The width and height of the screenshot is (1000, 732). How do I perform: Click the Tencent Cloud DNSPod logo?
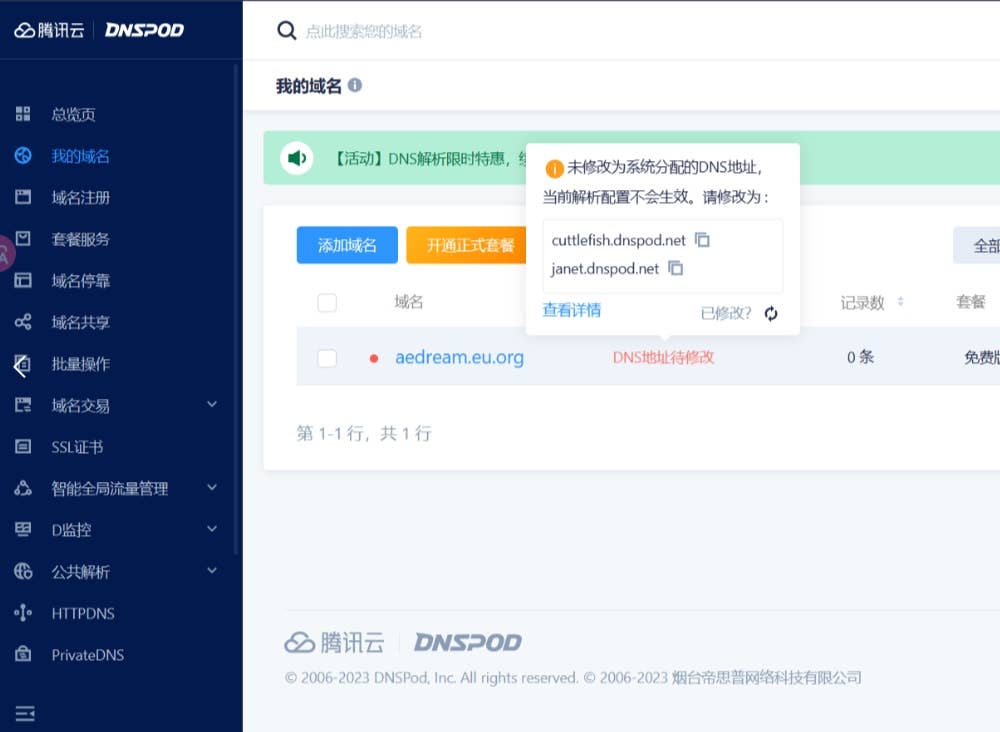pyautogui.click(x=99, y=30)
